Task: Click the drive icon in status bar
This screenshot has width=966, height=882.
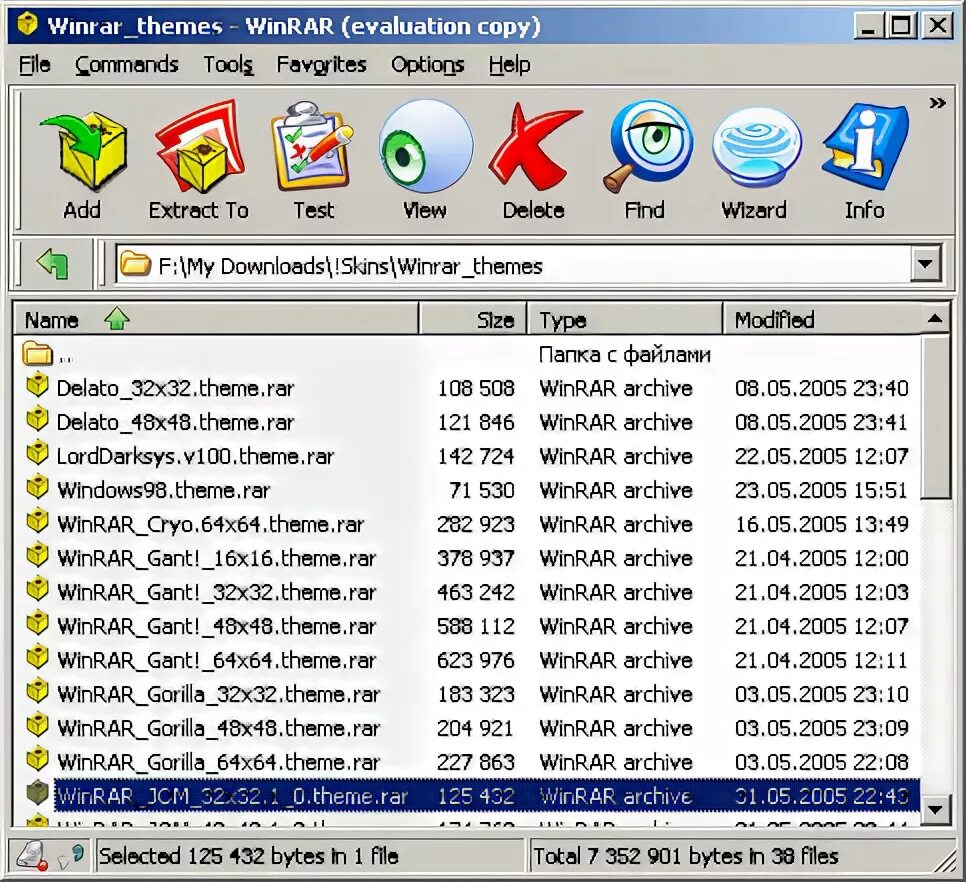Action: tap(33, 856)
